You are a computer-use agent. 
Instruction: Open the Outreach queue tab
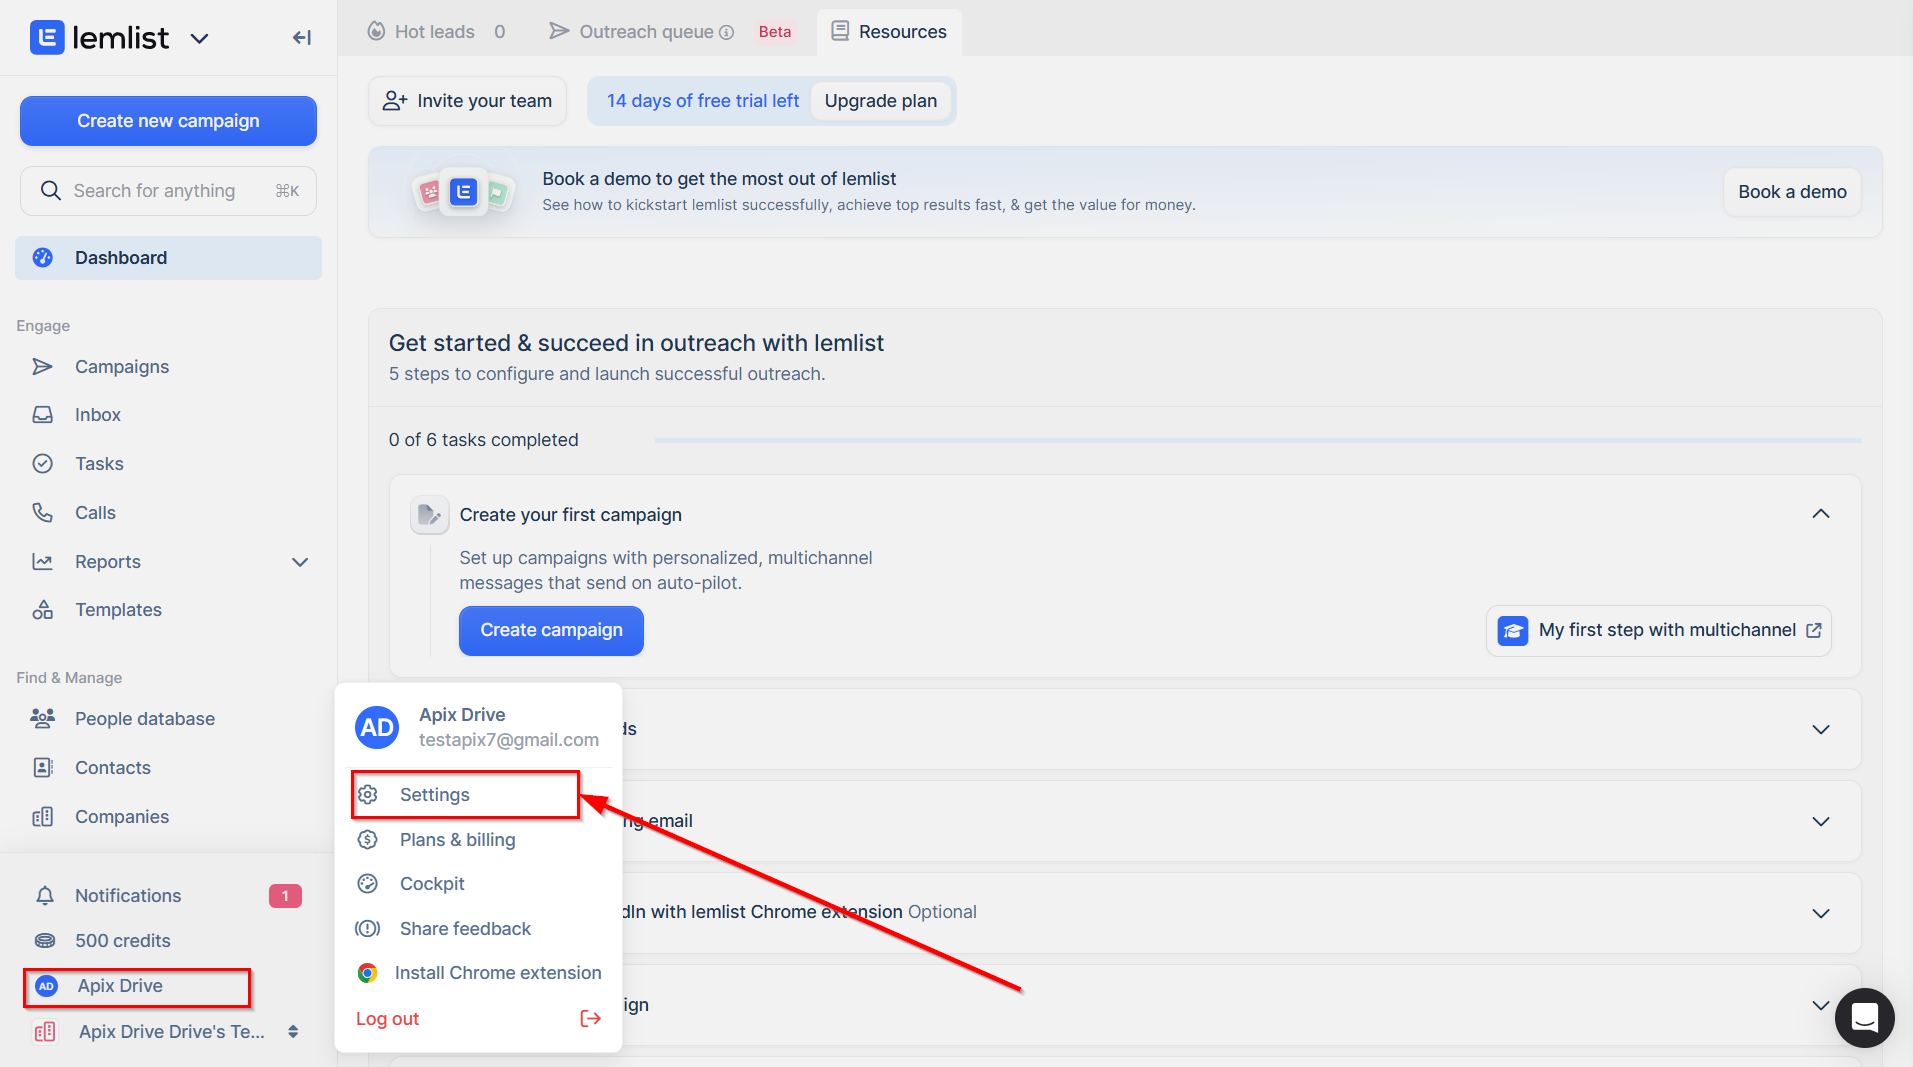640,32
